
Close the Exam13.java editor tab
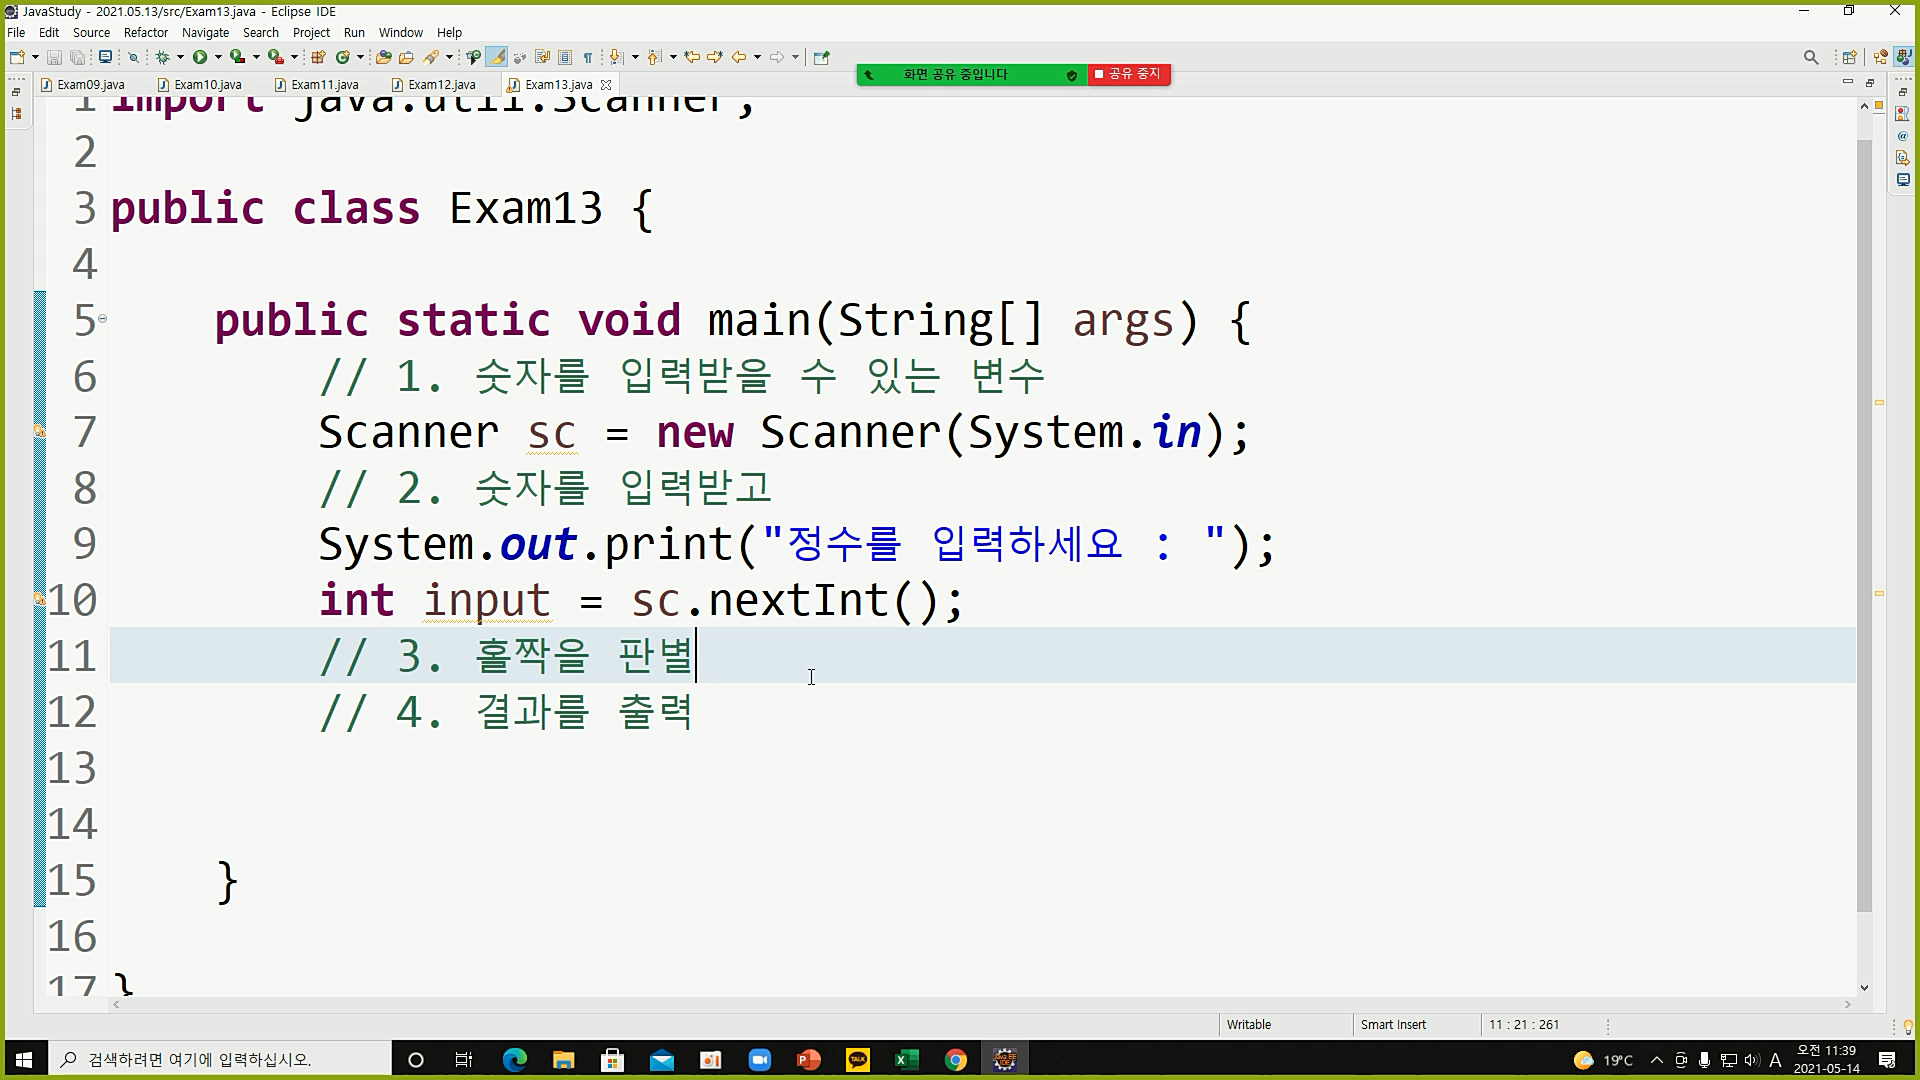click(x=606, y=84)
